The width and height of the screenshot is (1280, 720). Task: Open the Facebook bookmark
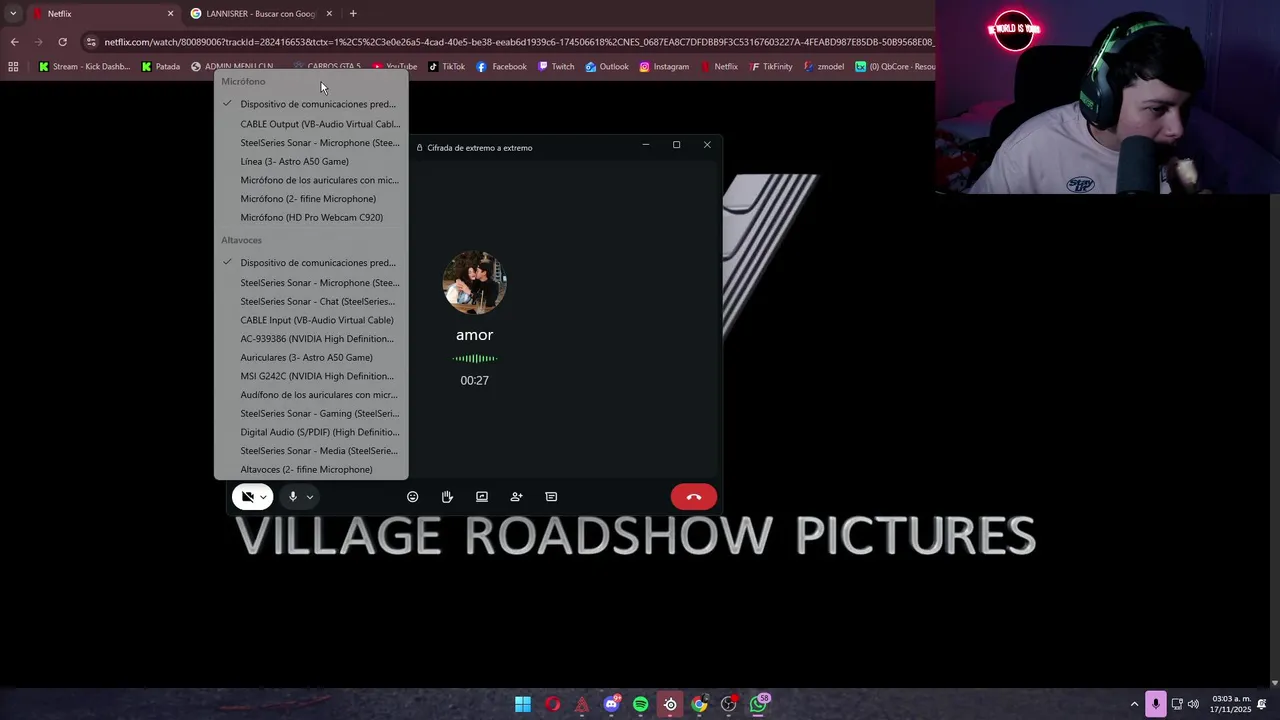(501, 67)
